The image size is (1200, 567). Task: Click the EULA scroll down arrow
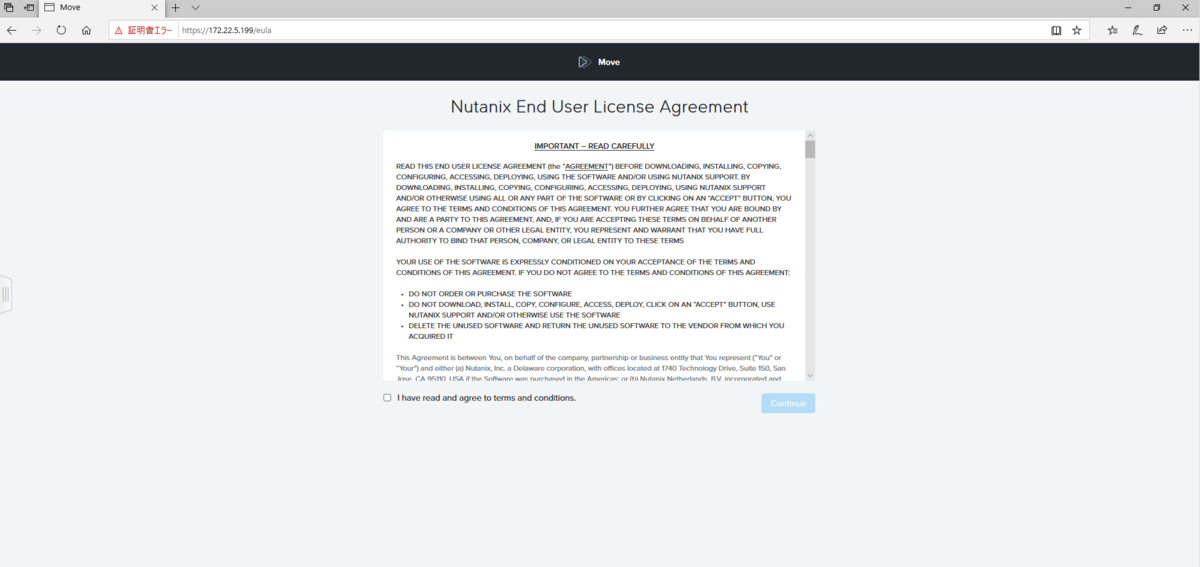click(x=810, y=375)
